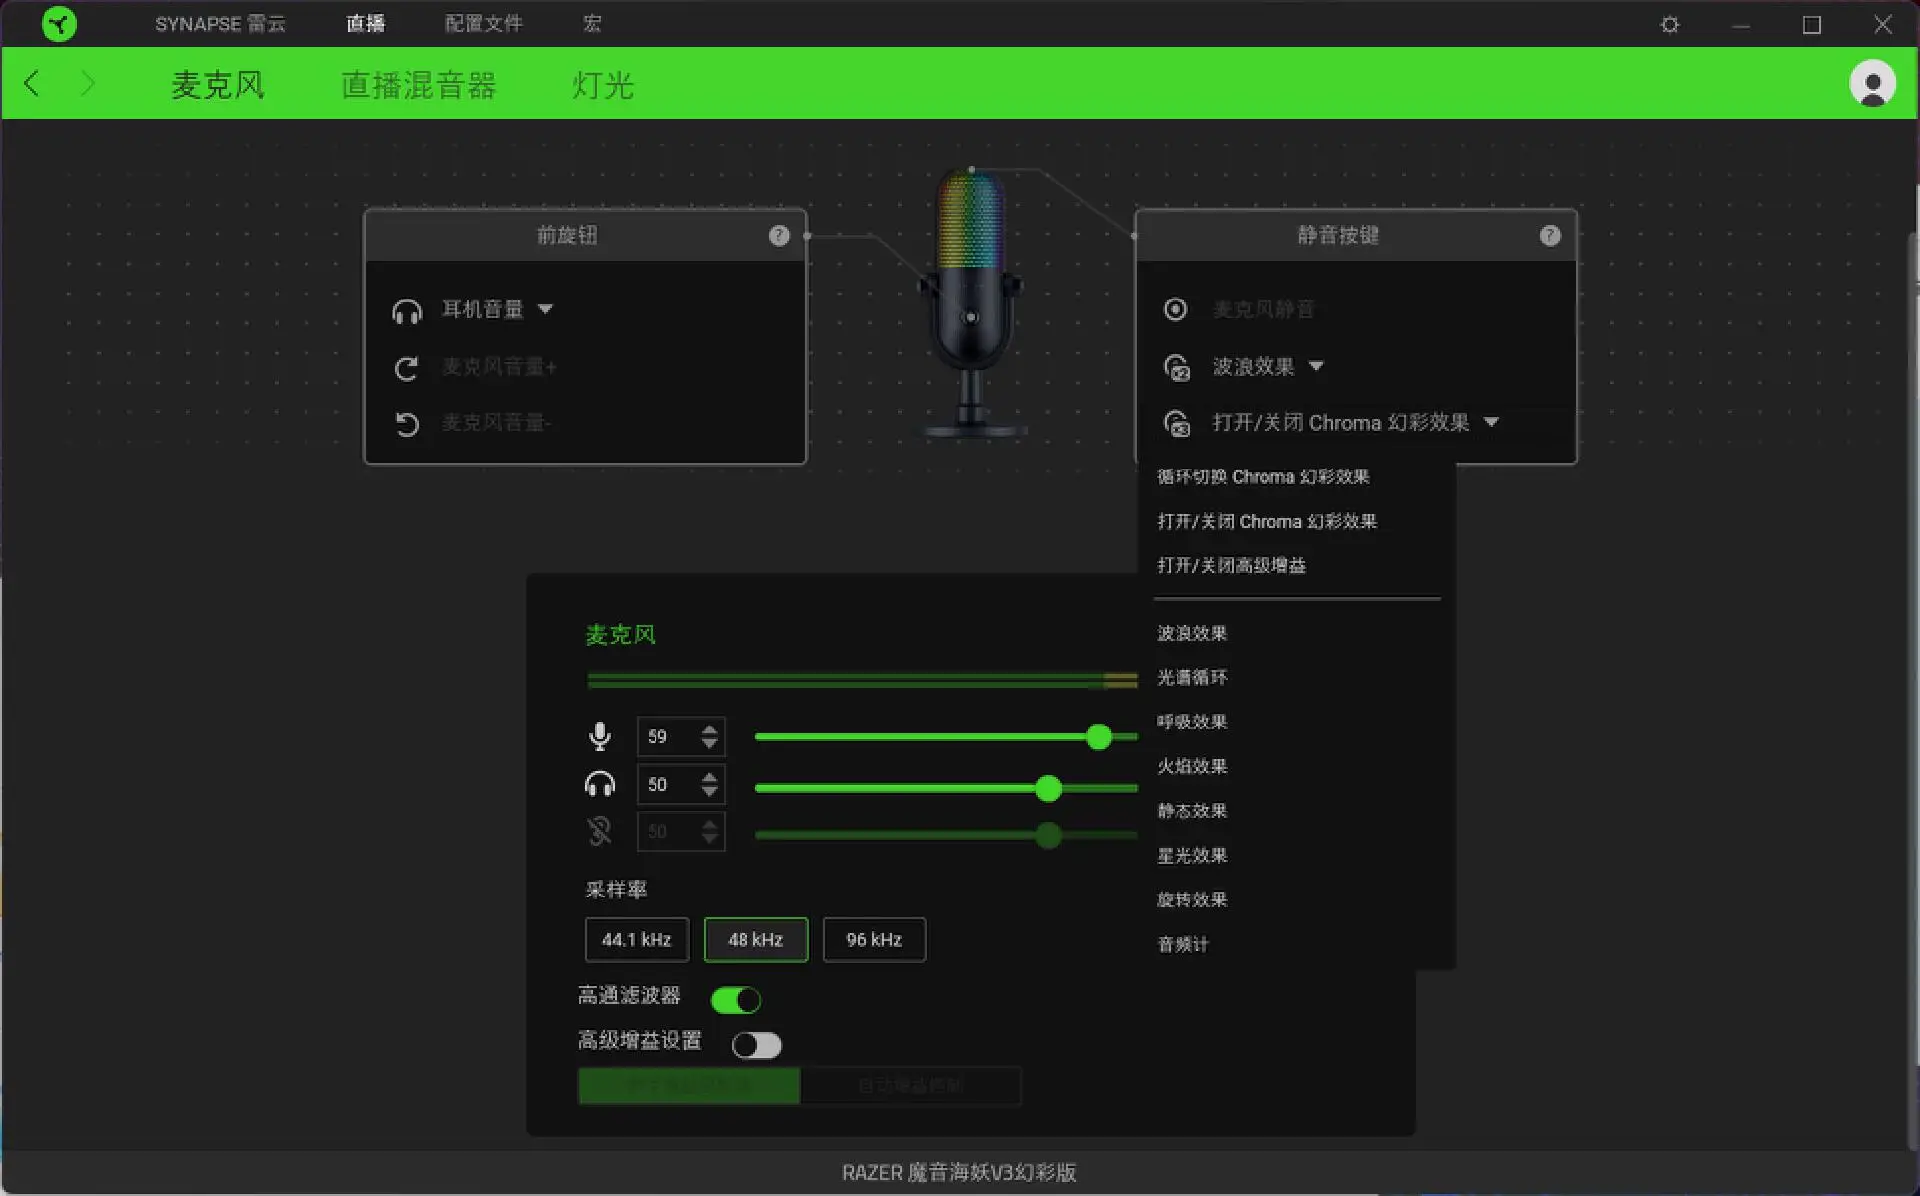The image size is (1920, 1196).
Task: Decrease microphone volume with down stepper
Action: pos(709,744)
